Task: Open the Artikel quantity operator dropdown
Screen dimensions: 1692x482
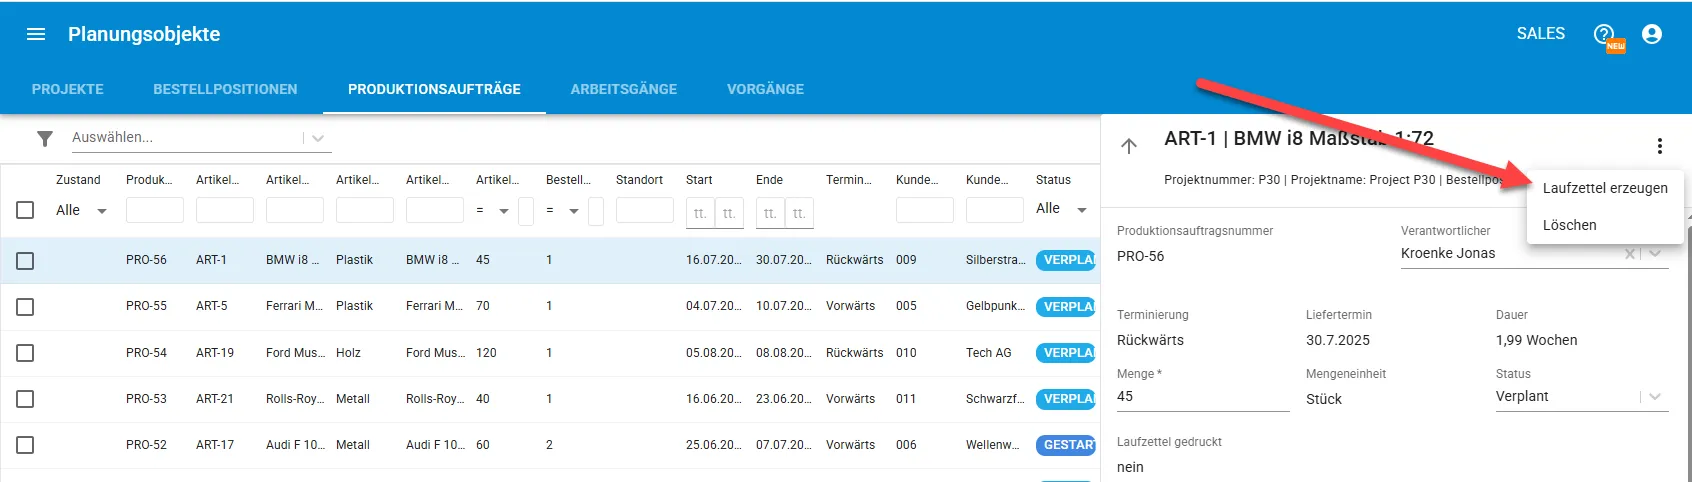Action: 494,211
